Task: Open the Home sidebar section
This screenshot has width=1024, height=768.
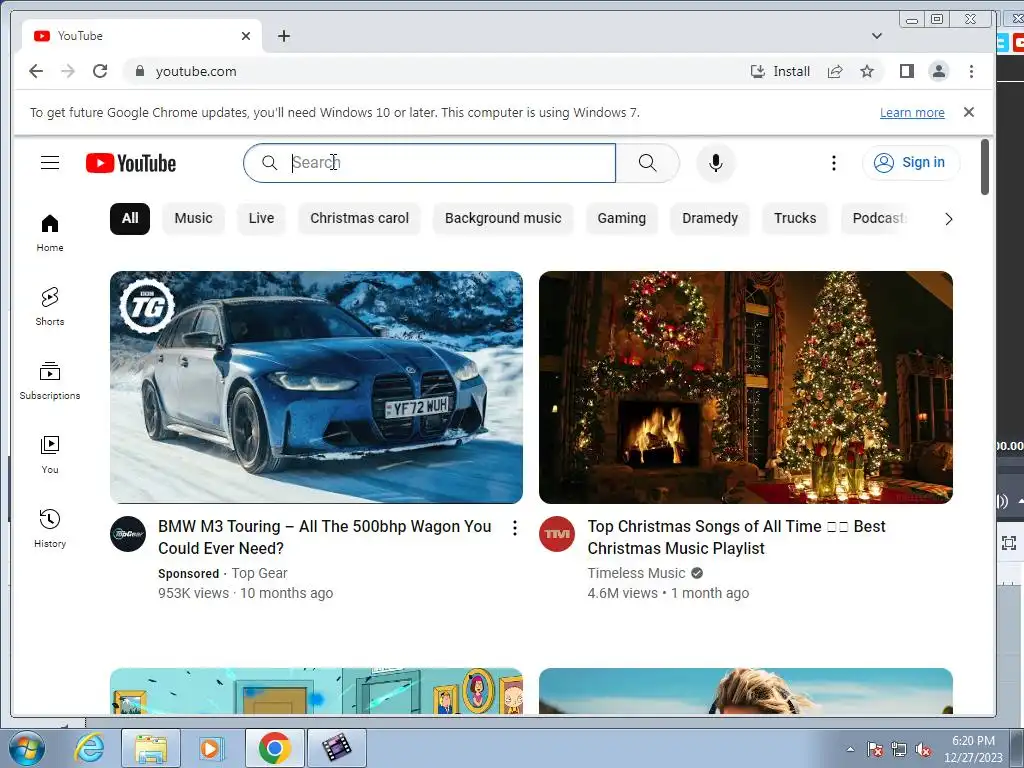Action: tap(50, 233)
